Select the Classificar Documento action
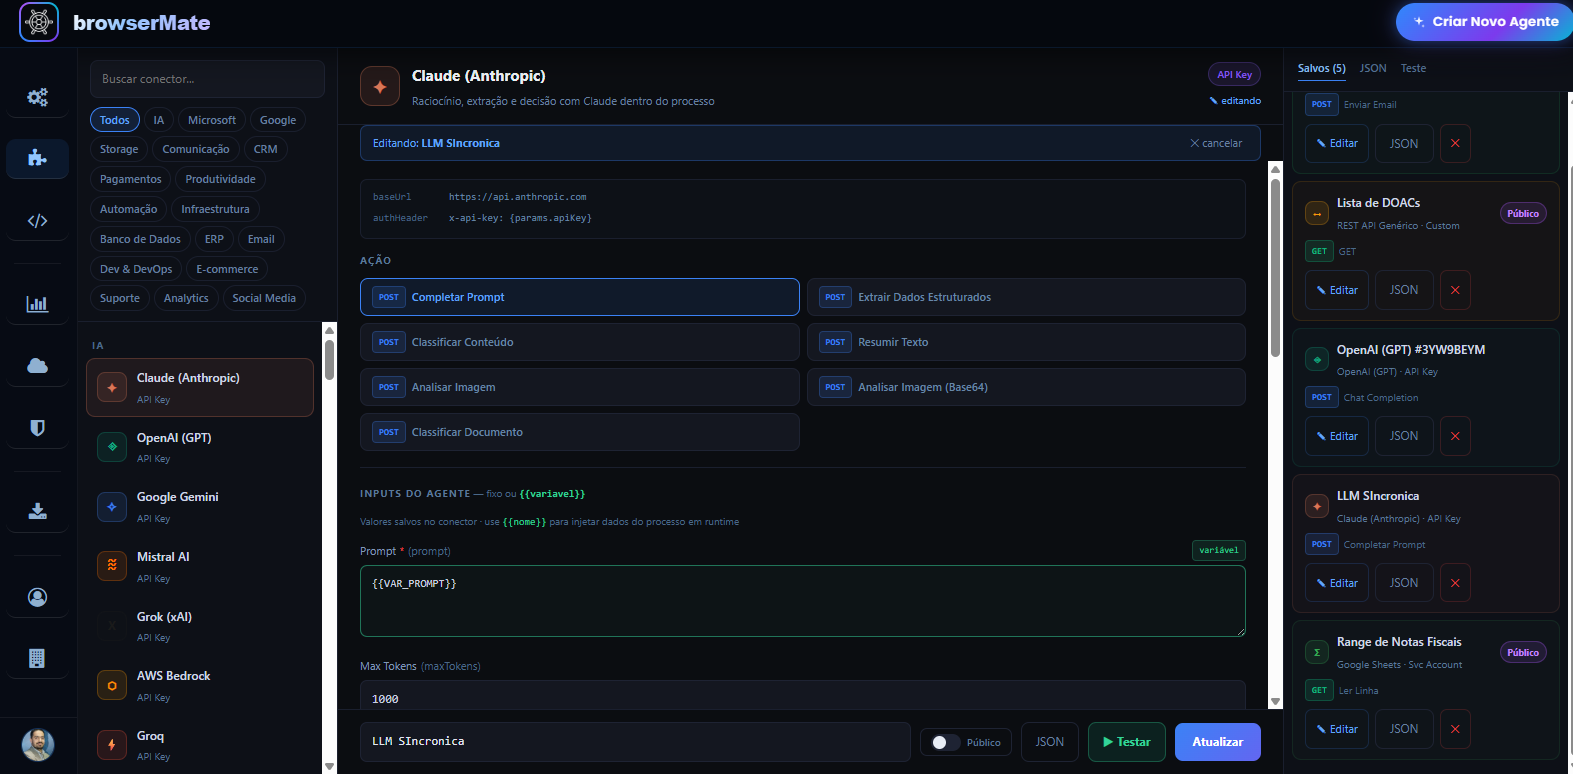Viewport: 1573px width, 774px height. coord(579,432)
